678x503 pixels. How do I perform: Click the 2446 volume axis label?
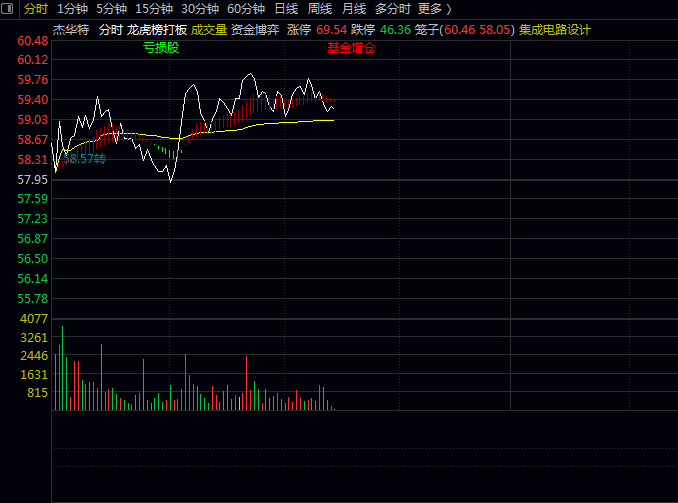34,356
